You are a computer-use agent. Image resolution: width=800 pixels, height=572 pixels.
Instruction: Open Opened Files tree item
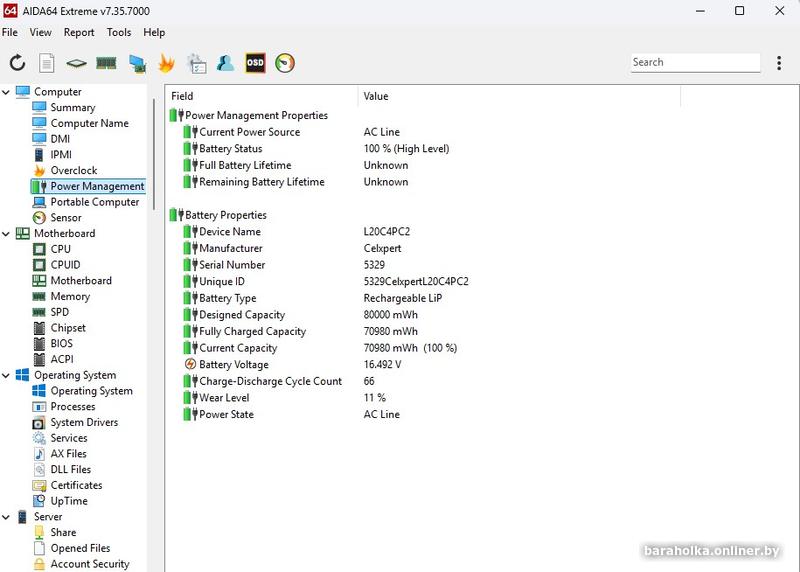(71, 549)
